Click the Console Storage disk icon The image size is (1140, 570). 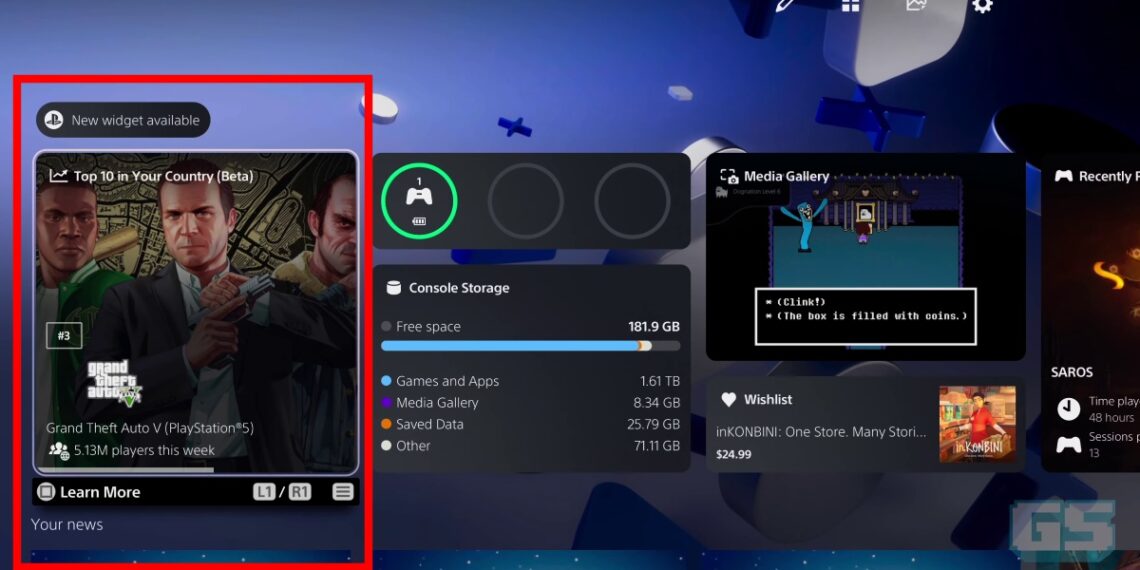[393, 288]
